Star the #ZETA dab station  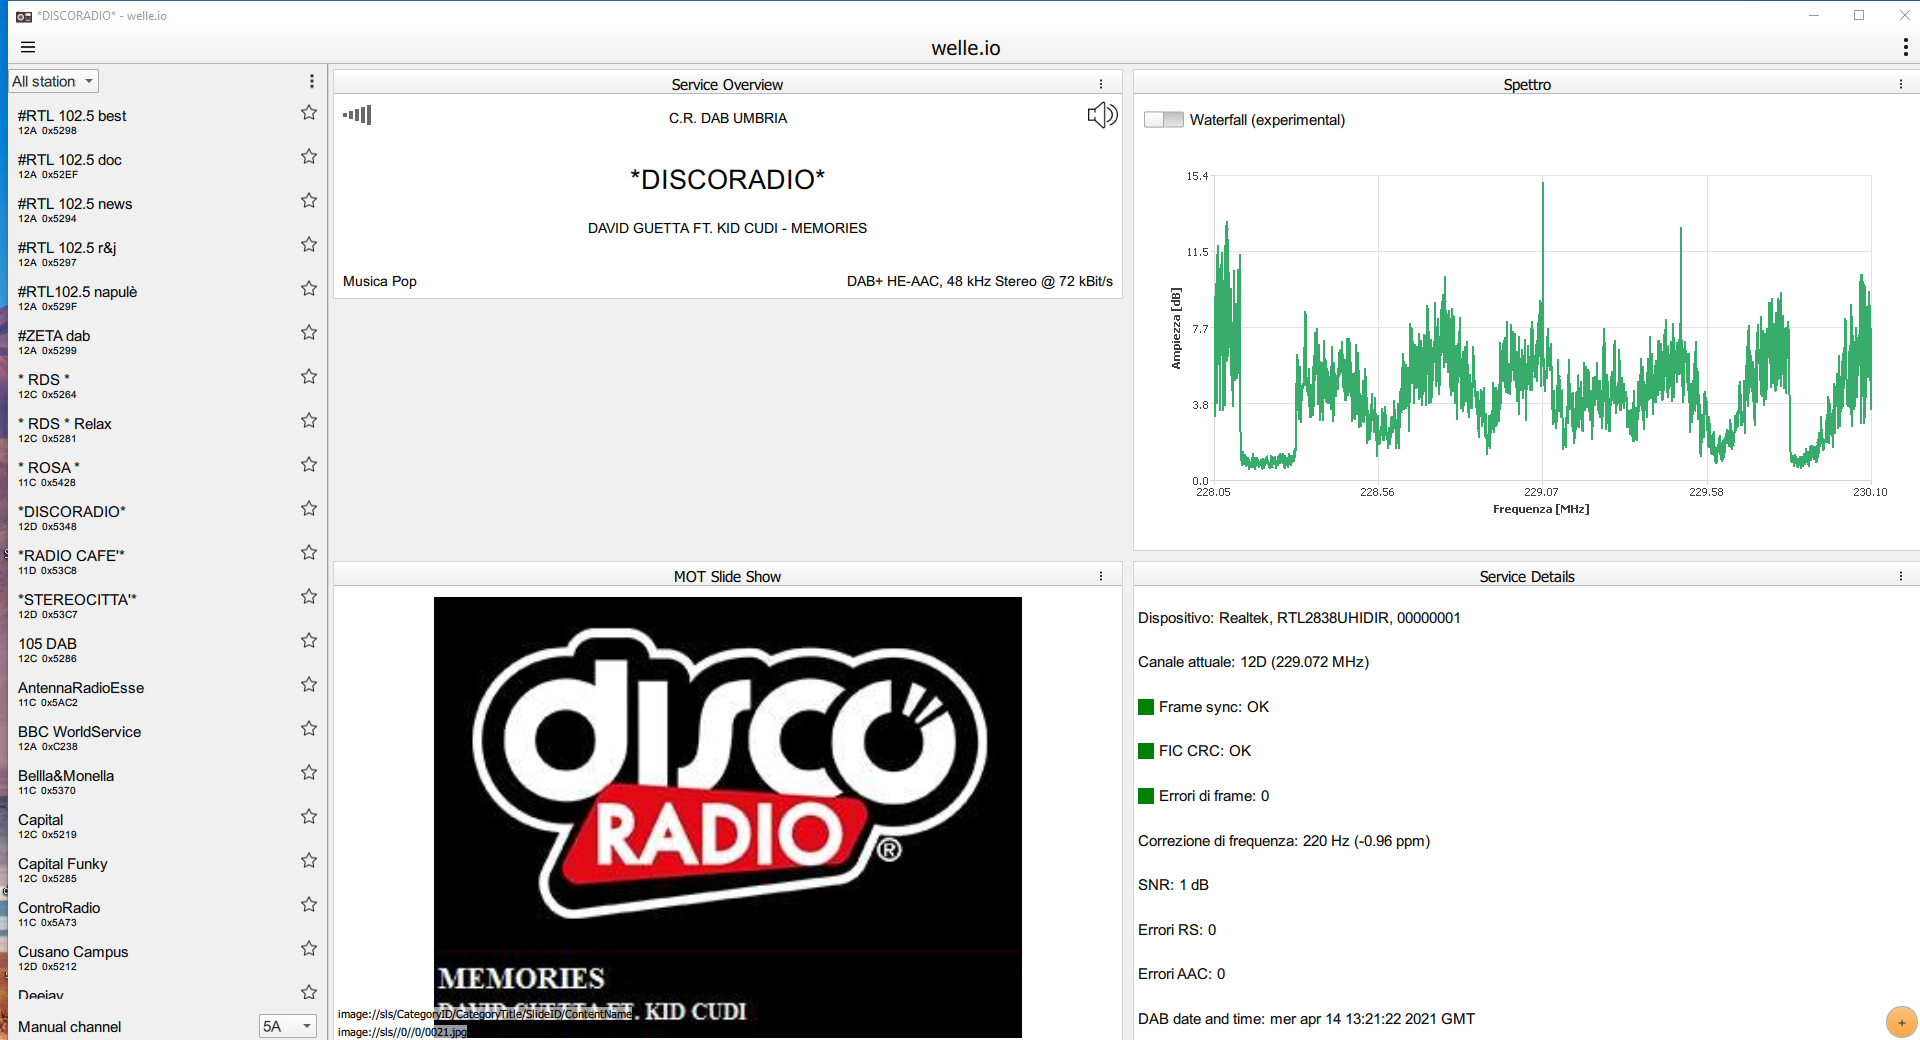(309, 333)
